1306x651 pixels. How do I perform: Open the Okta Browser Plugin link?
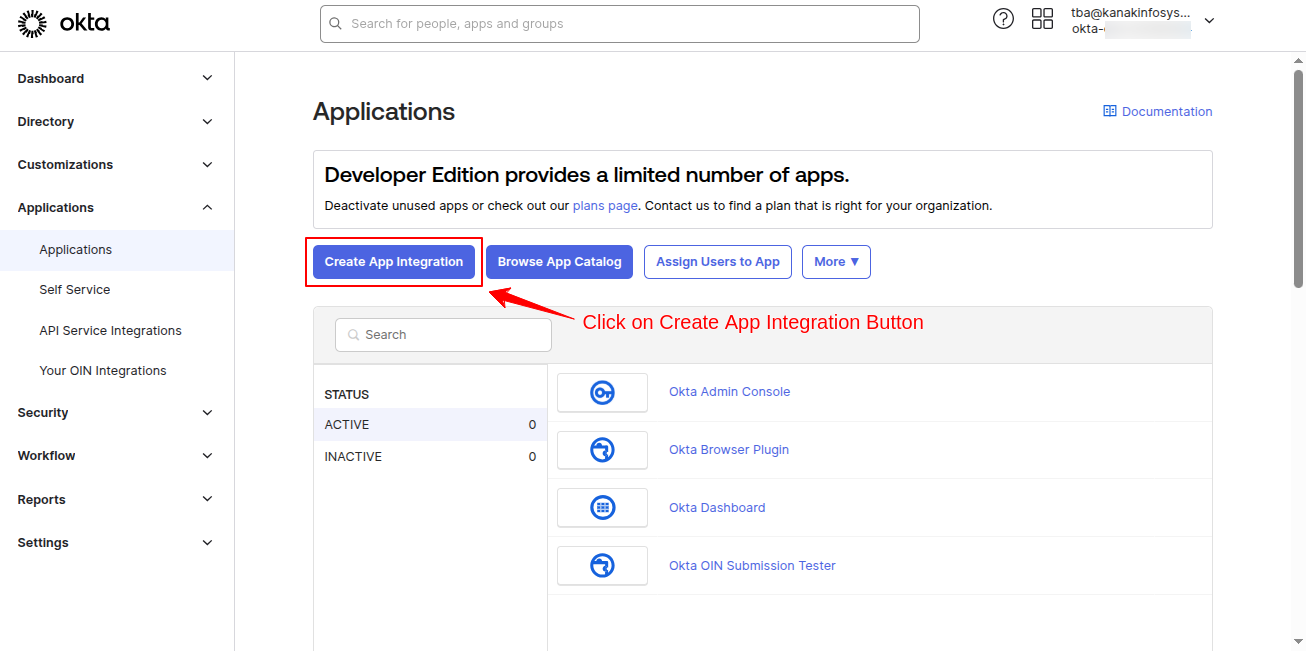729,450
